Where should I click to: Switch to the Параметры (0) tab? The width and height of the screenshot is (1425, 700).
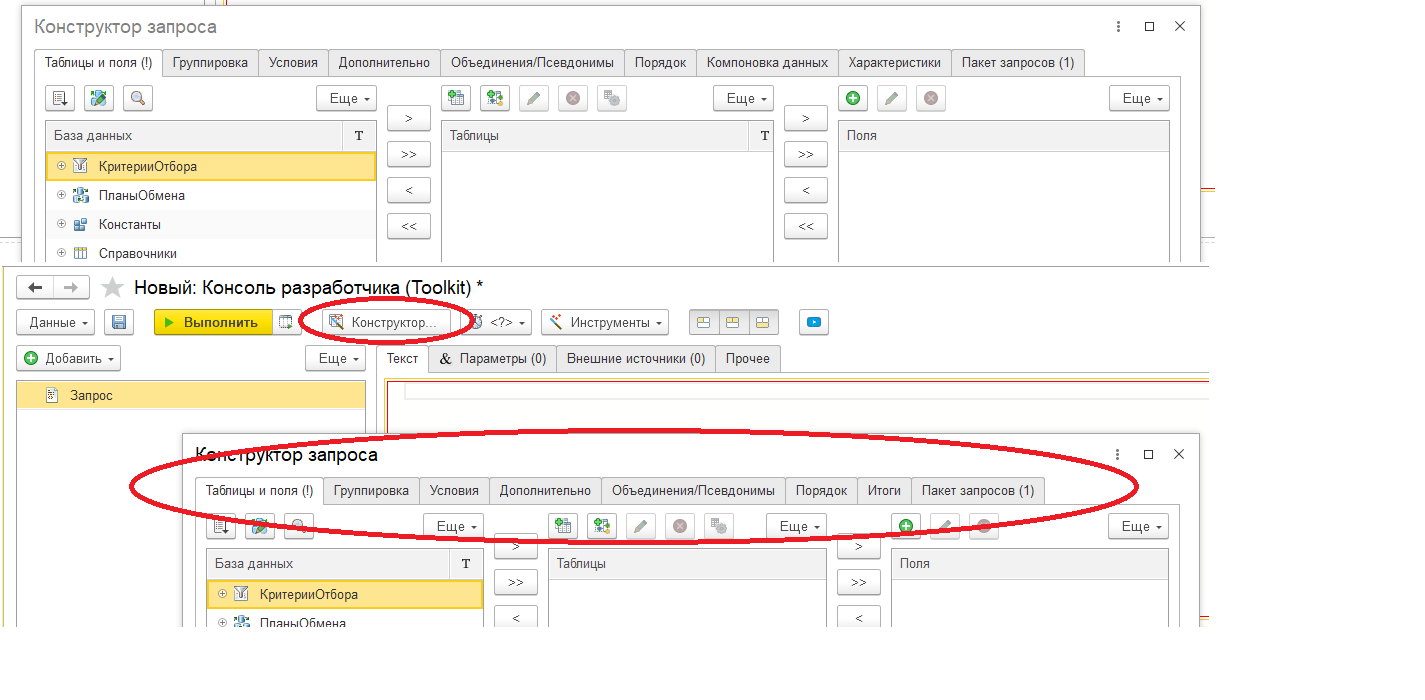pos(492,358)
